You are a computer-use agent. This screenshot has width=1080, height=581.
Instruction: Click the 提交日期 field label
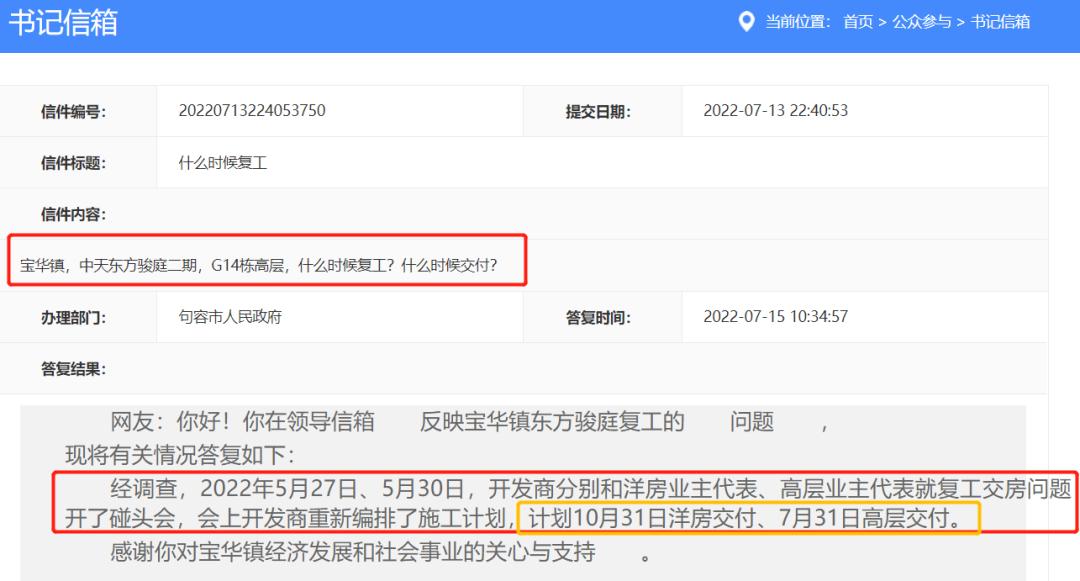pos(598,111)
